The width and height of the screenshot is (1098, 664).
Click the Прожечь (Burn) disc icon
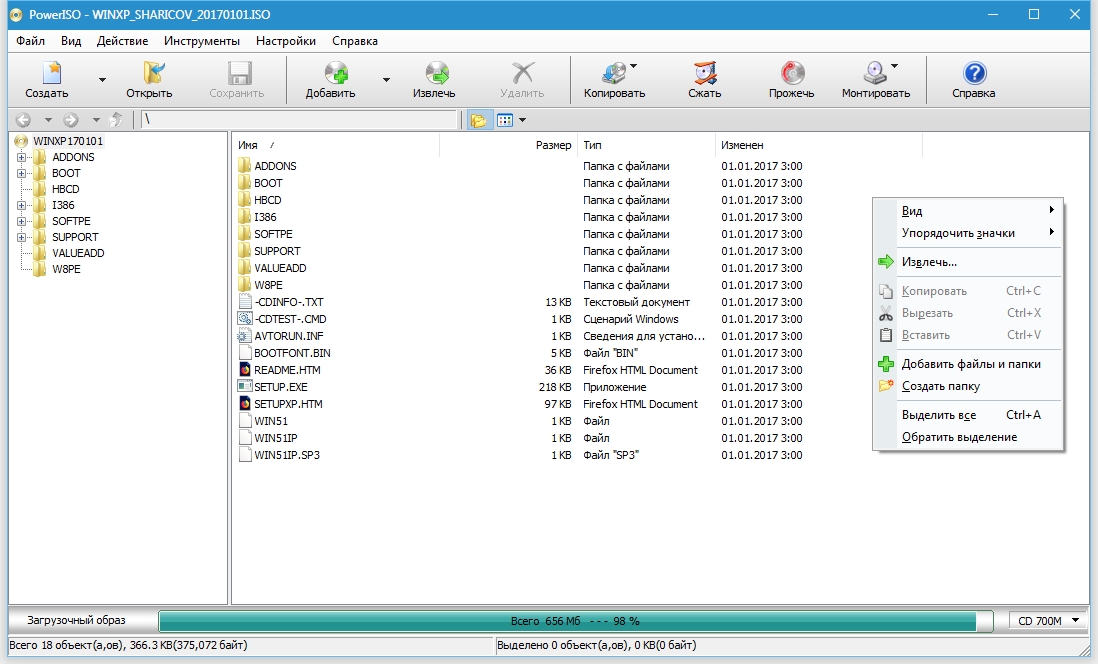[791, 75]
